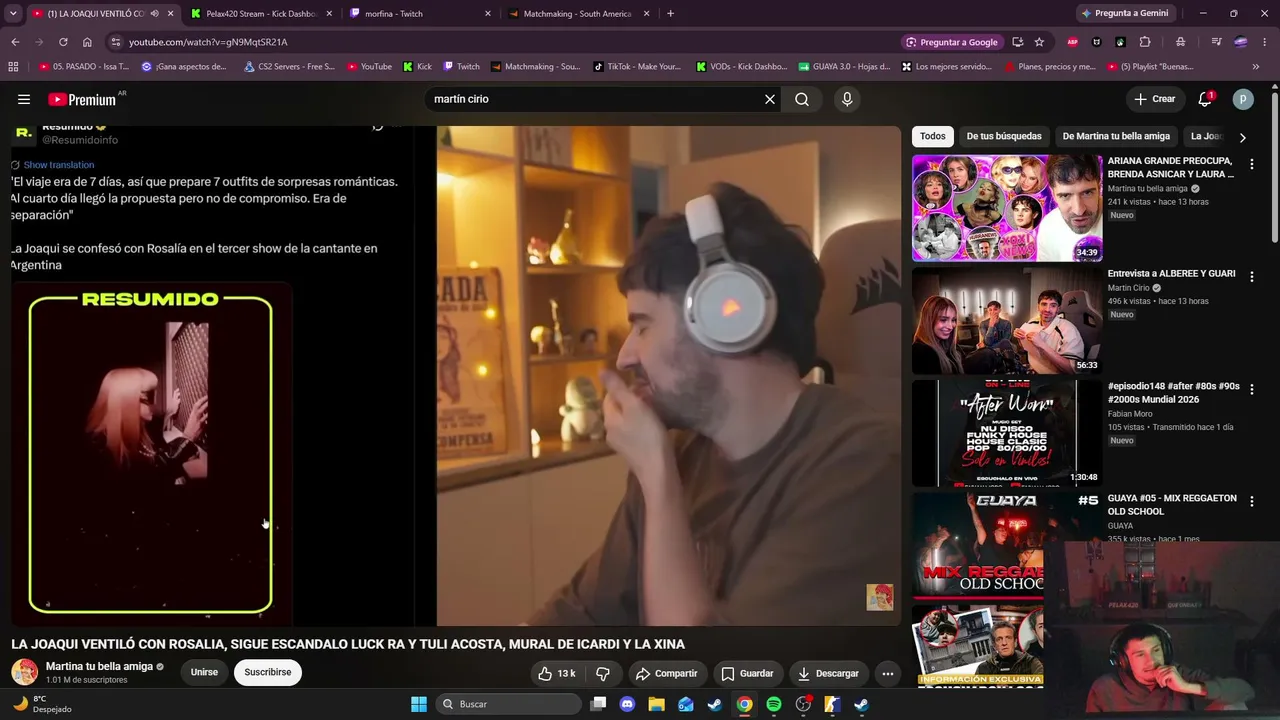Click the Windows taskbar Buscar field
Screen dimensions: 1280x720
(508, 704)
